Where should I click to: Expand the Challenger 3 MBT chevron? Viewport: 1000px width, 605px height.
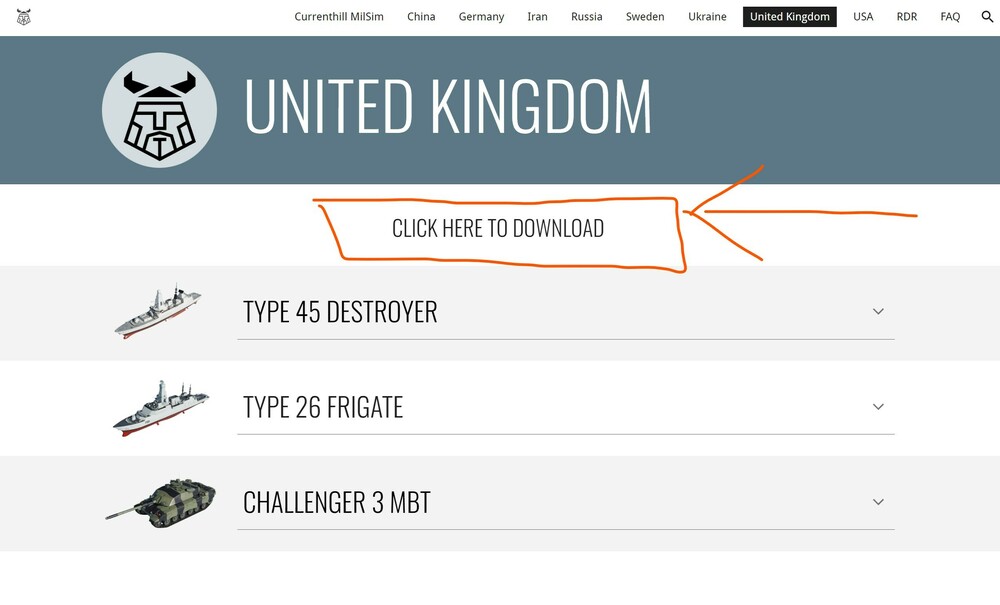pyautogui.click(x=878, y=502)
